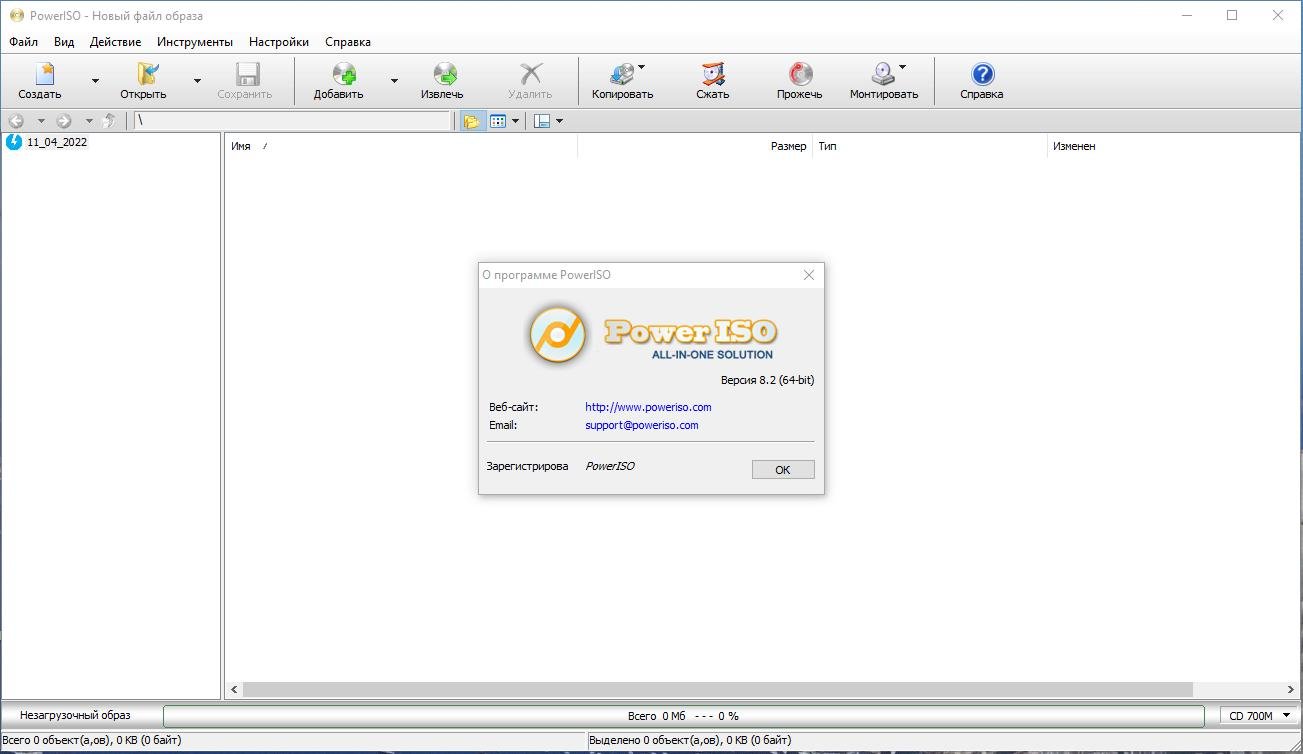Click the Сжать (Compress) icon
The image size is (1303, 754).
712,74
